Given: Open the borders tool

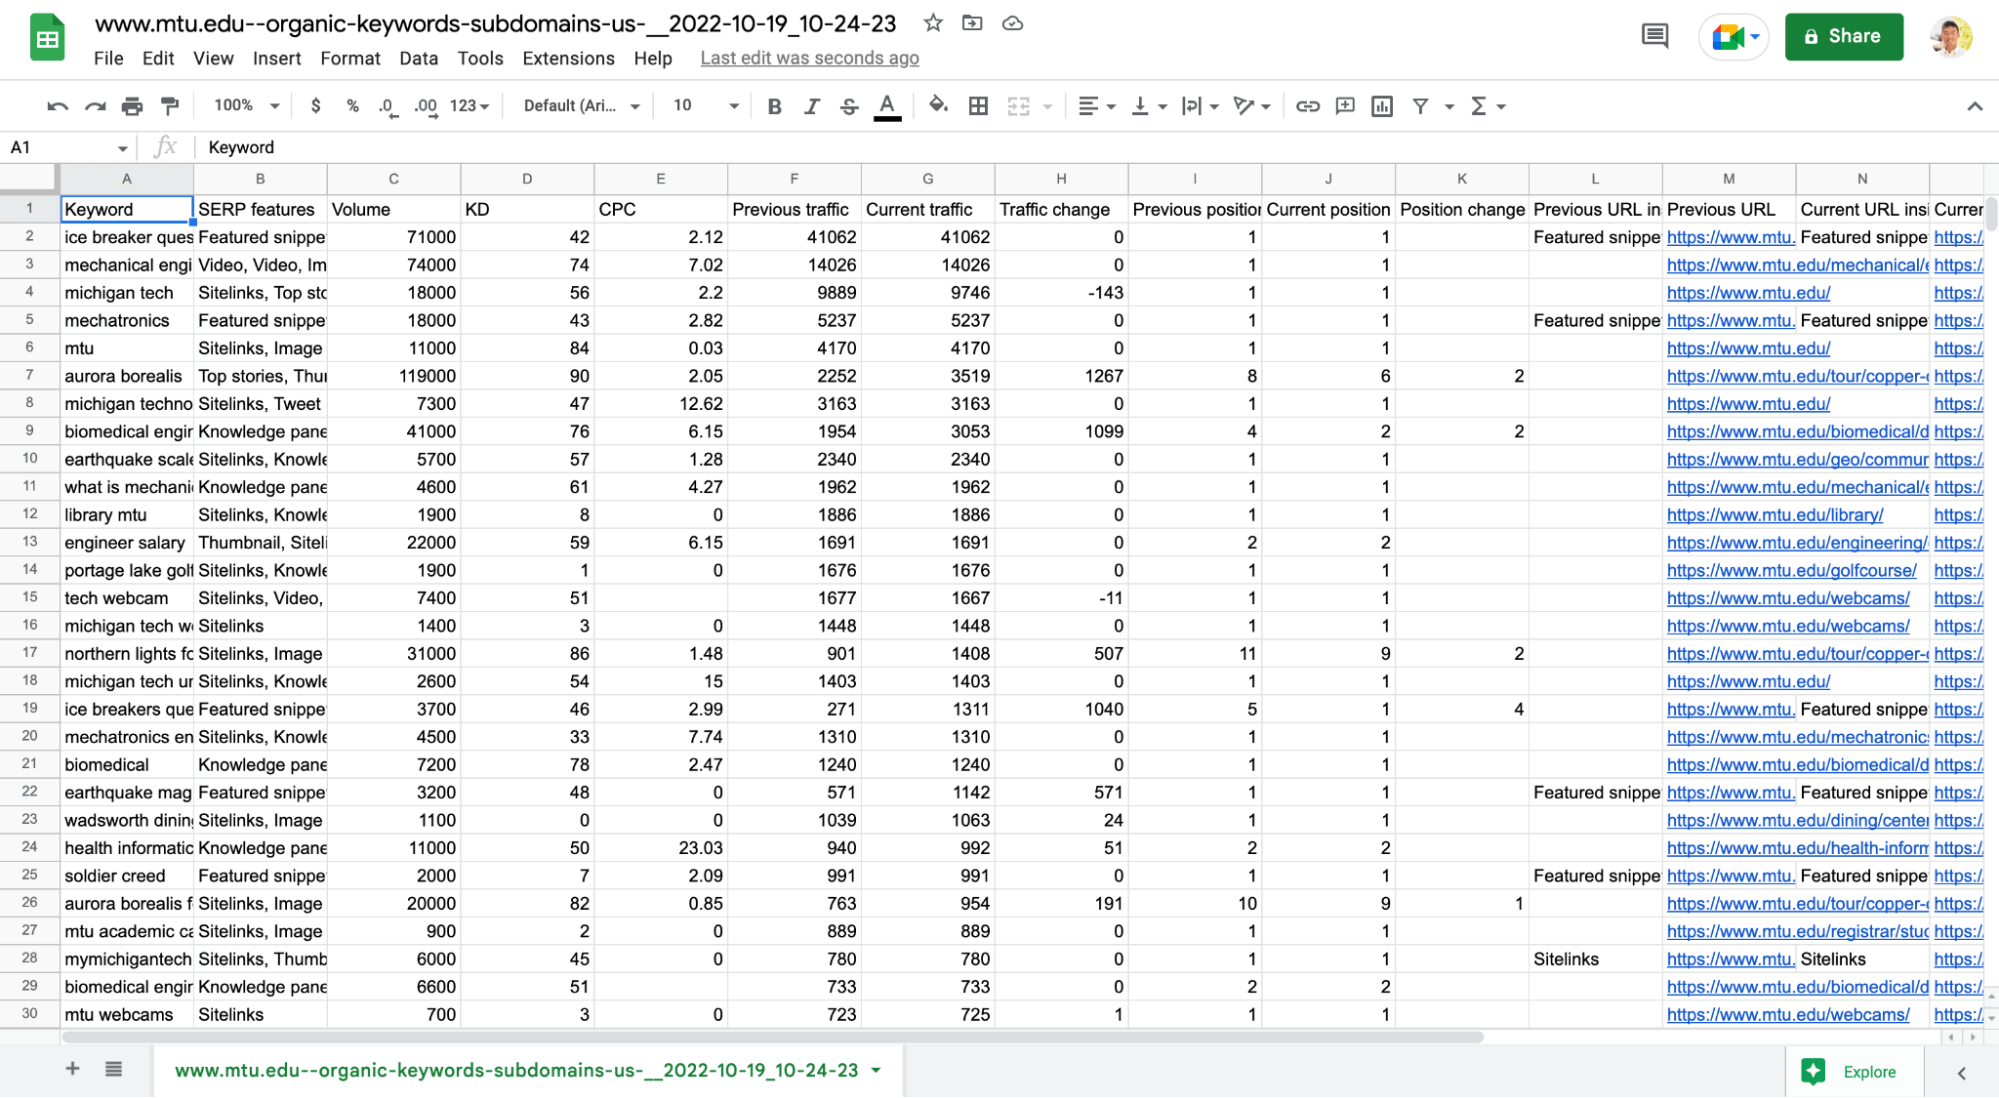Looking at the screenshot, I should point(978,106).
